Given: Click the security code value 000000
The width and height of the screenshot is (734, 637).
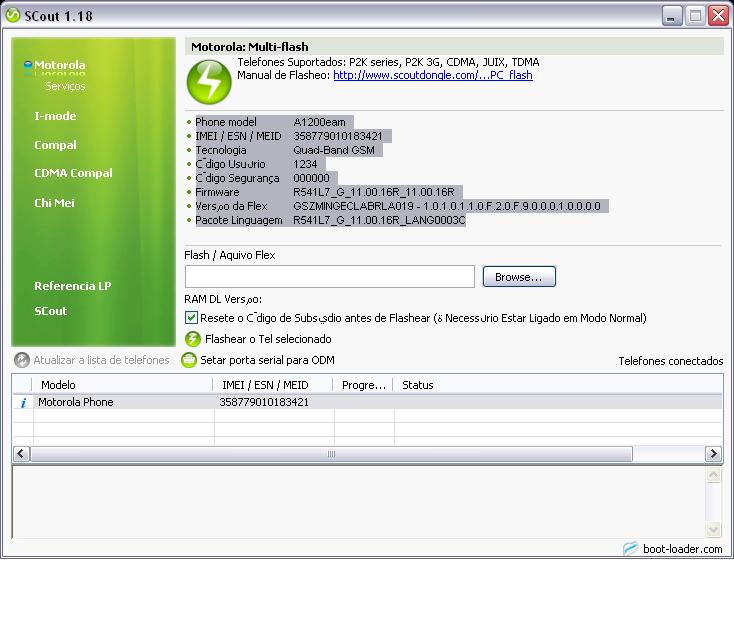Looking at the screenshot, I should (x=311, y=178).
